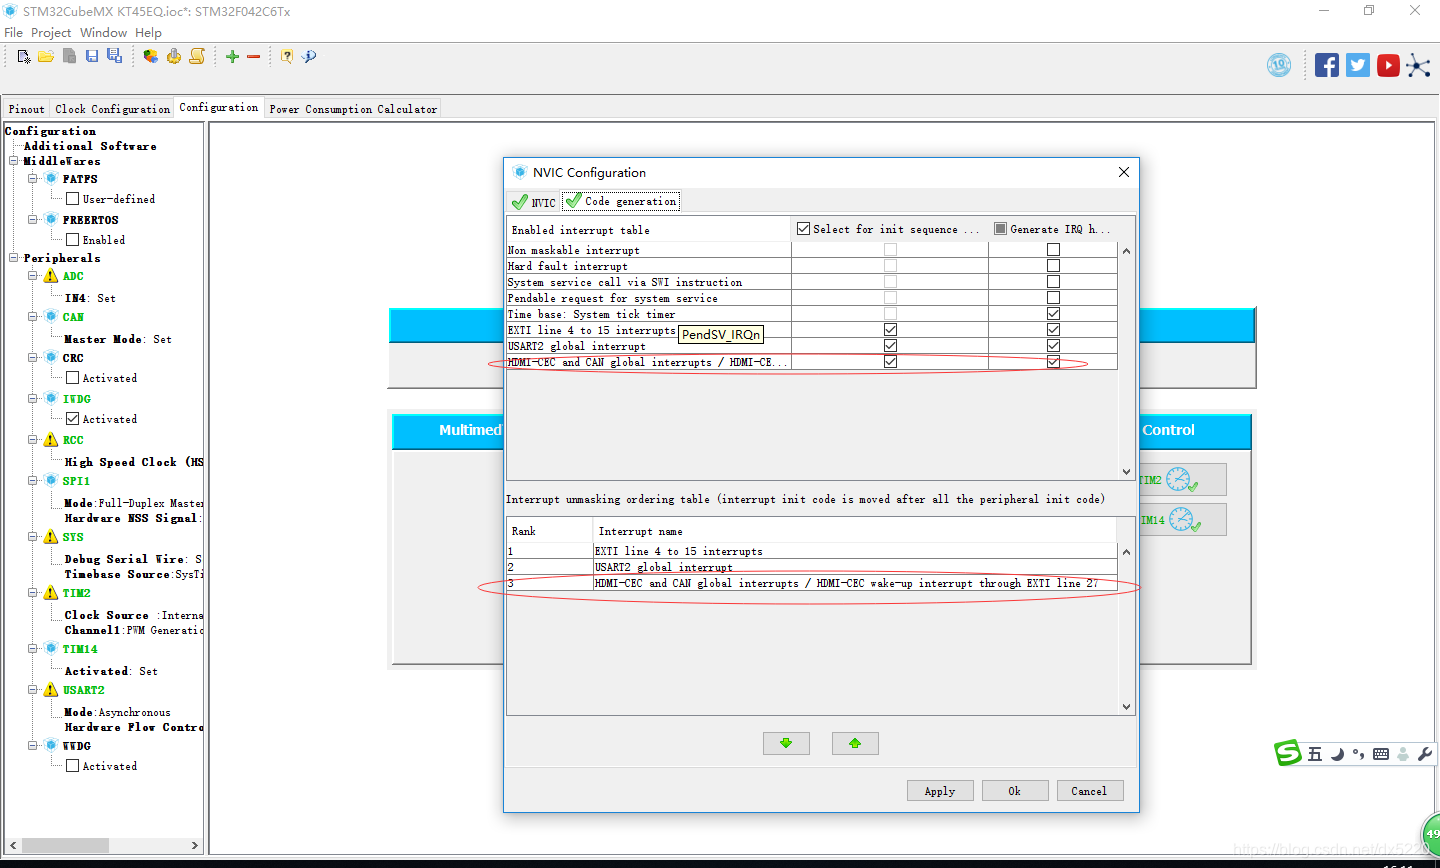Click the ST community network icon
This screenshot has height=868, width=1440.
(1418, 65)
